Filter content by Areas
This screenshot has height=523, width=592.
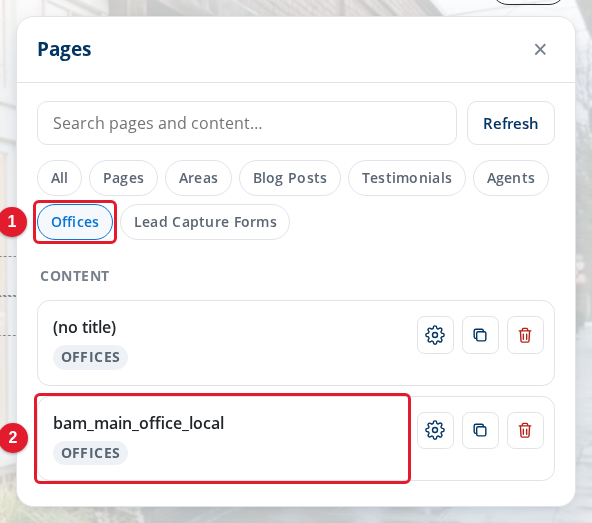pos(198,178)
